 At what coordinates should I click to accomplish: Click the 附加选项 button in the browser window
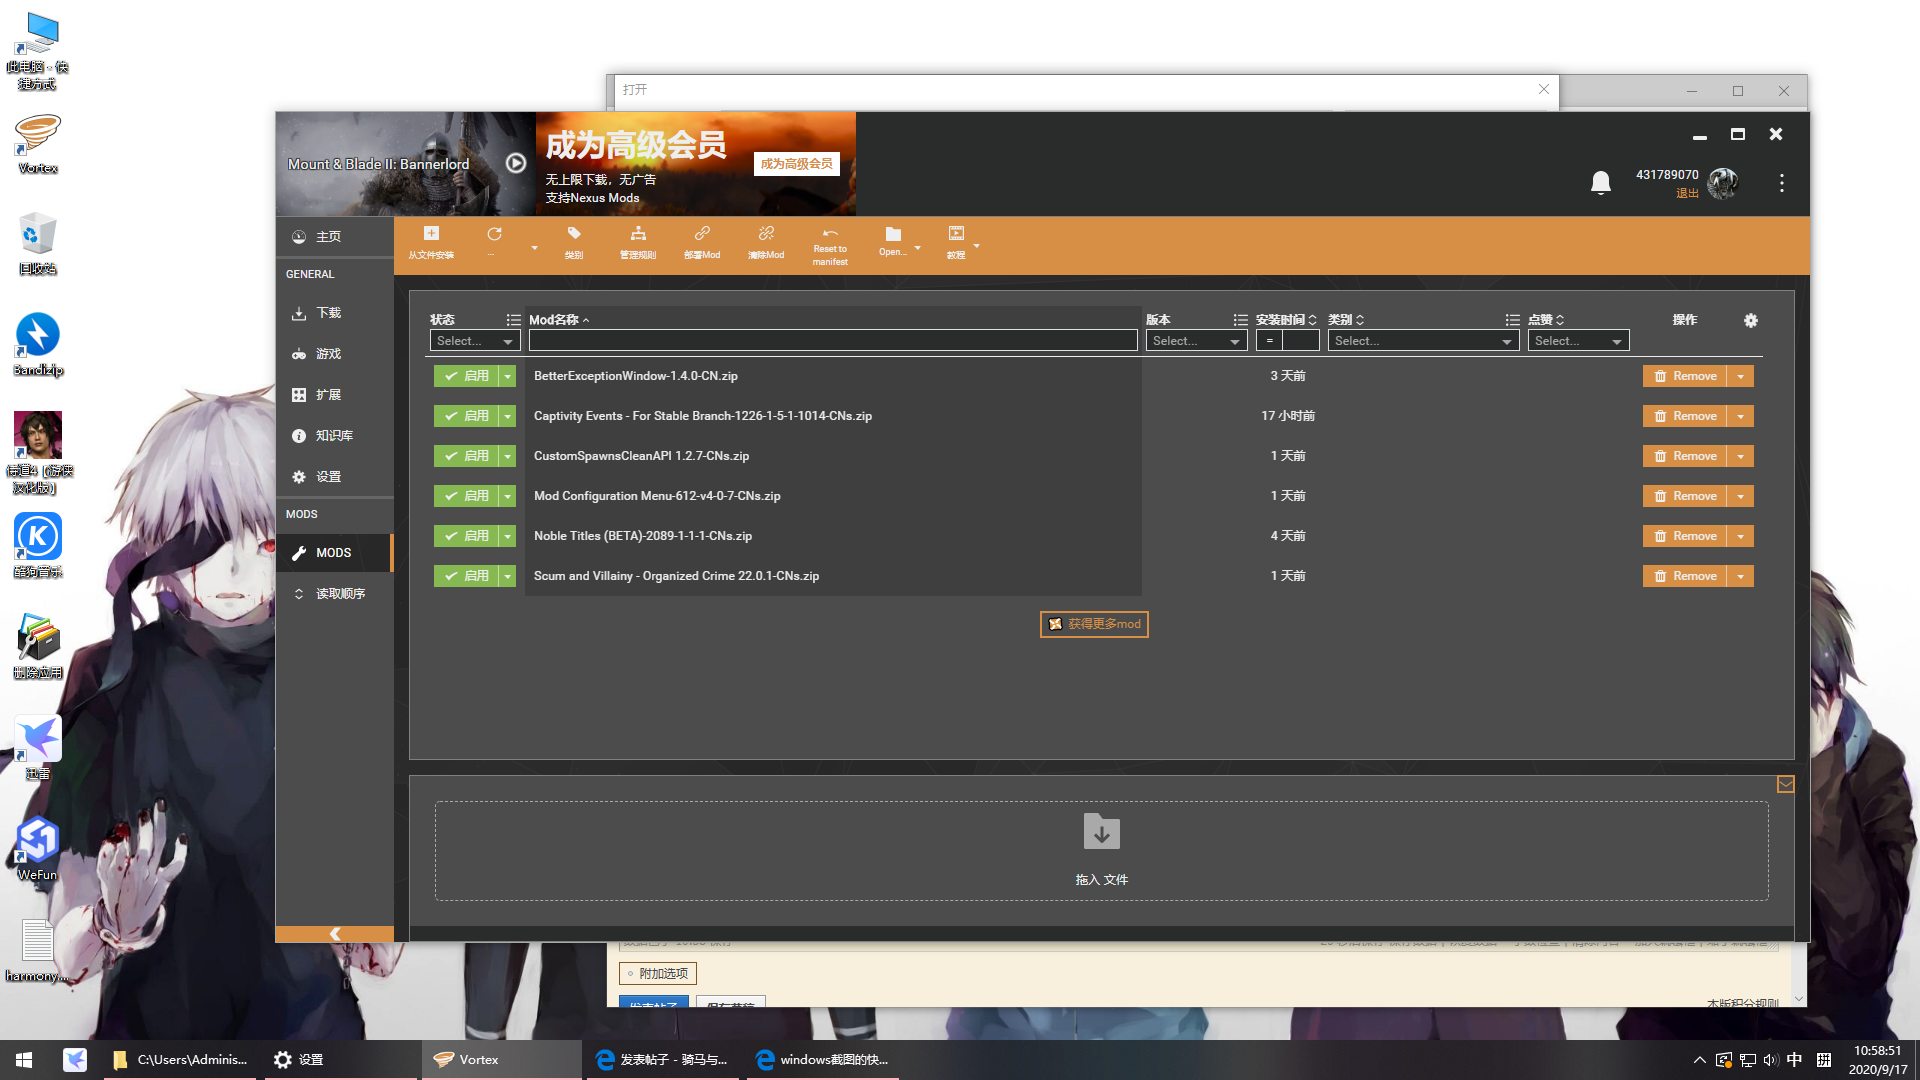(x=658, y=974)
